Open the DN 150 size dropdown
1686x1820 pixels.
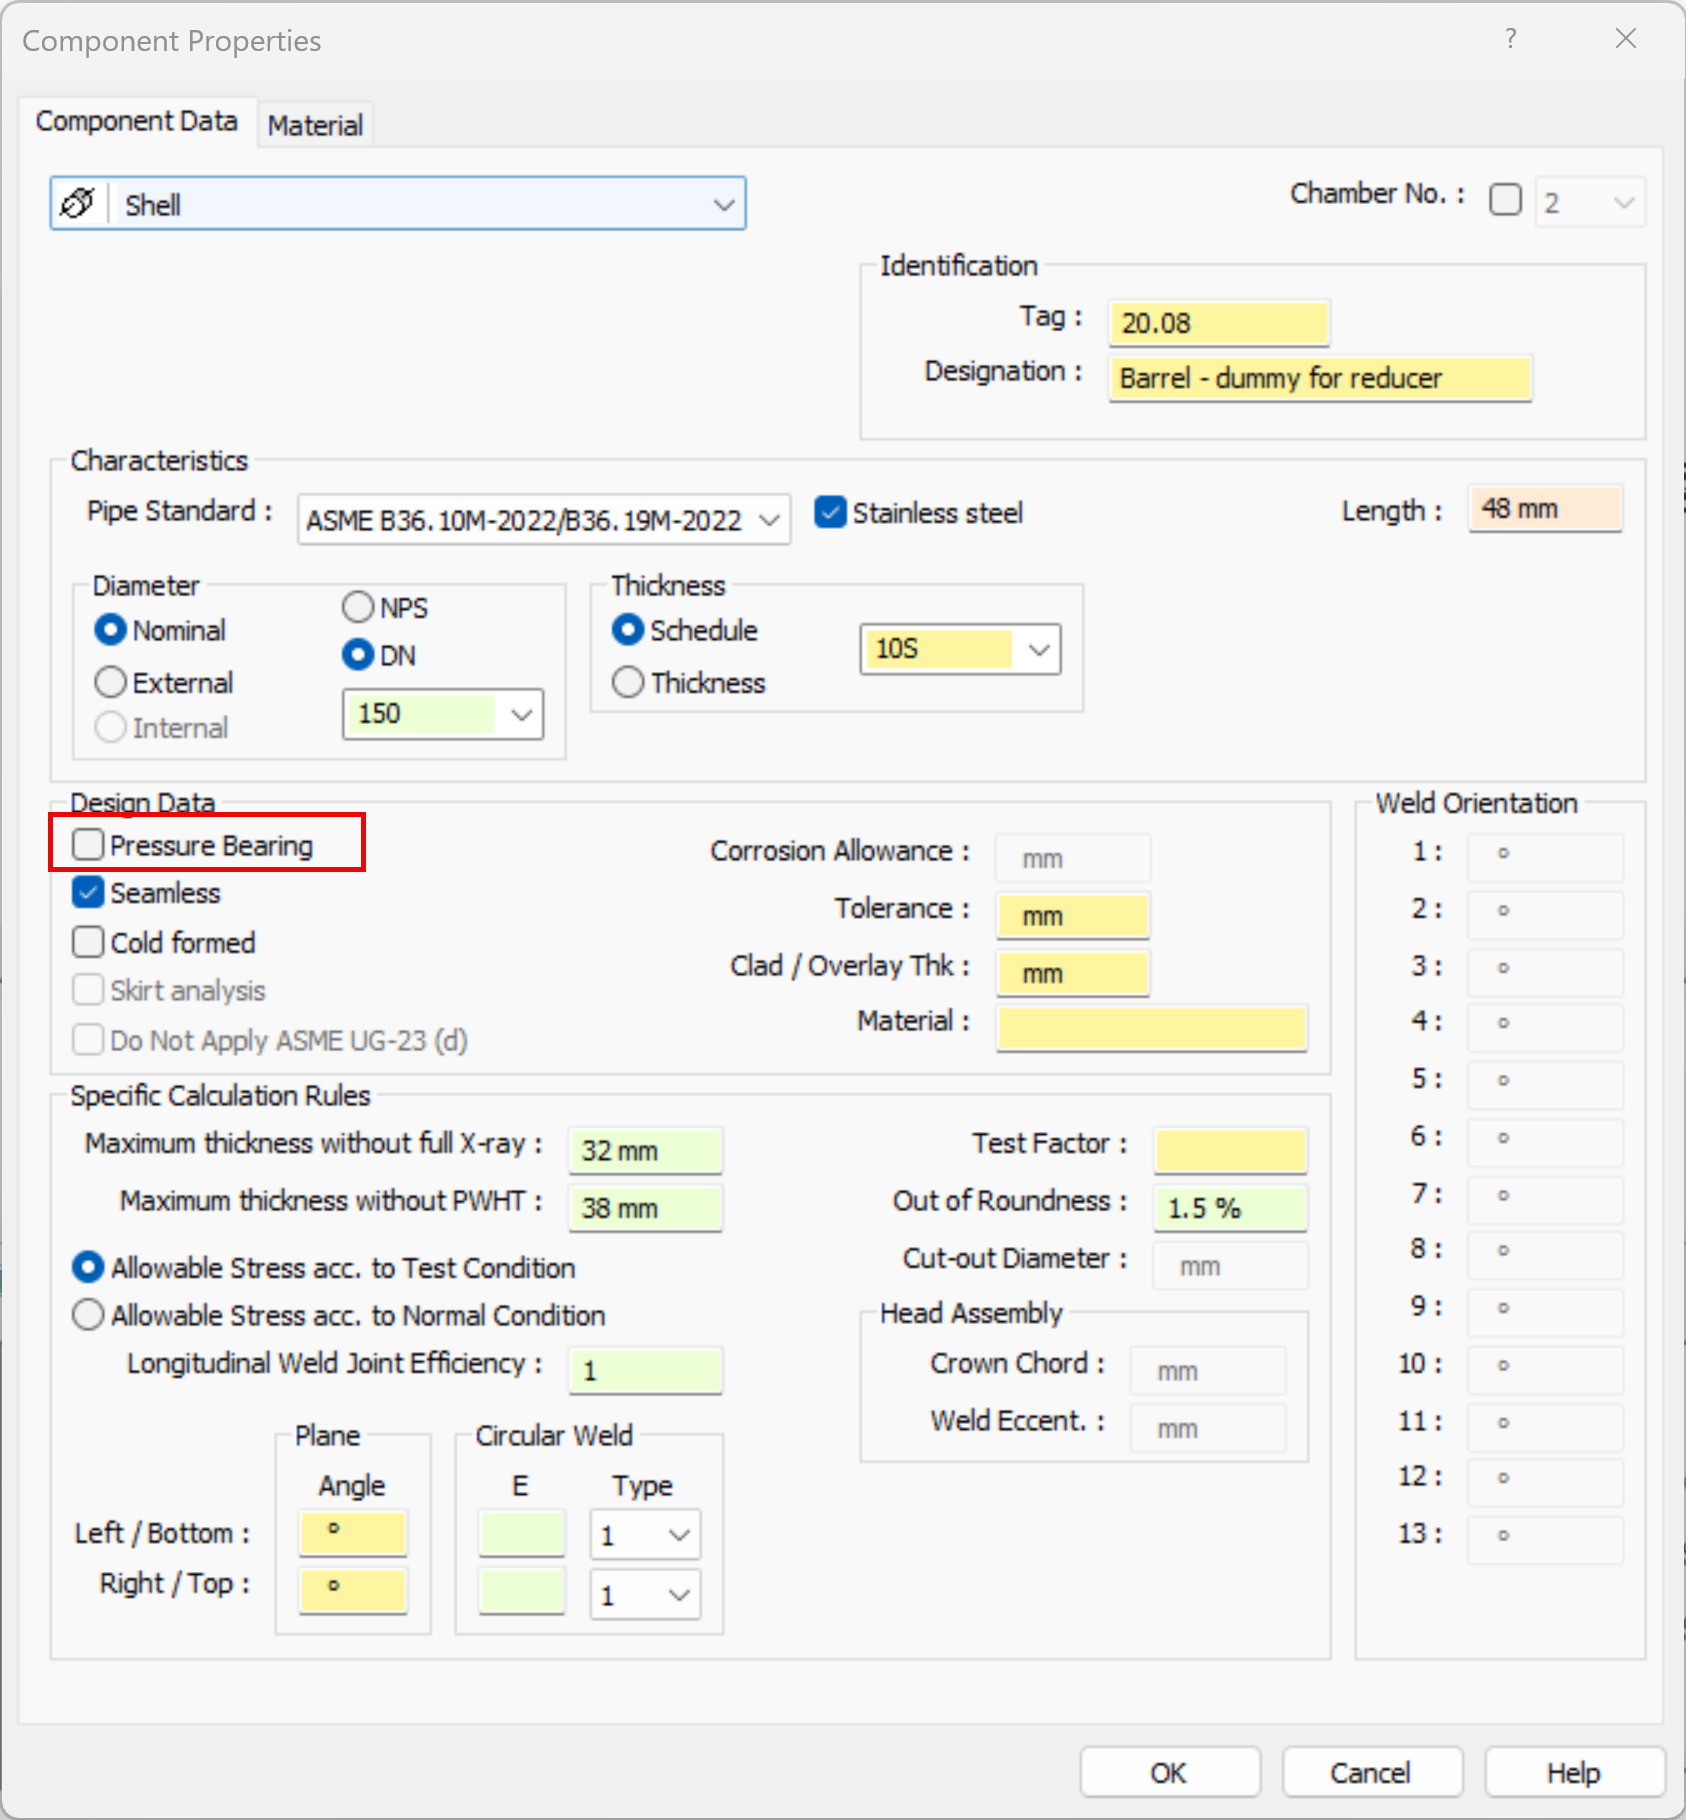pos(443,714)
